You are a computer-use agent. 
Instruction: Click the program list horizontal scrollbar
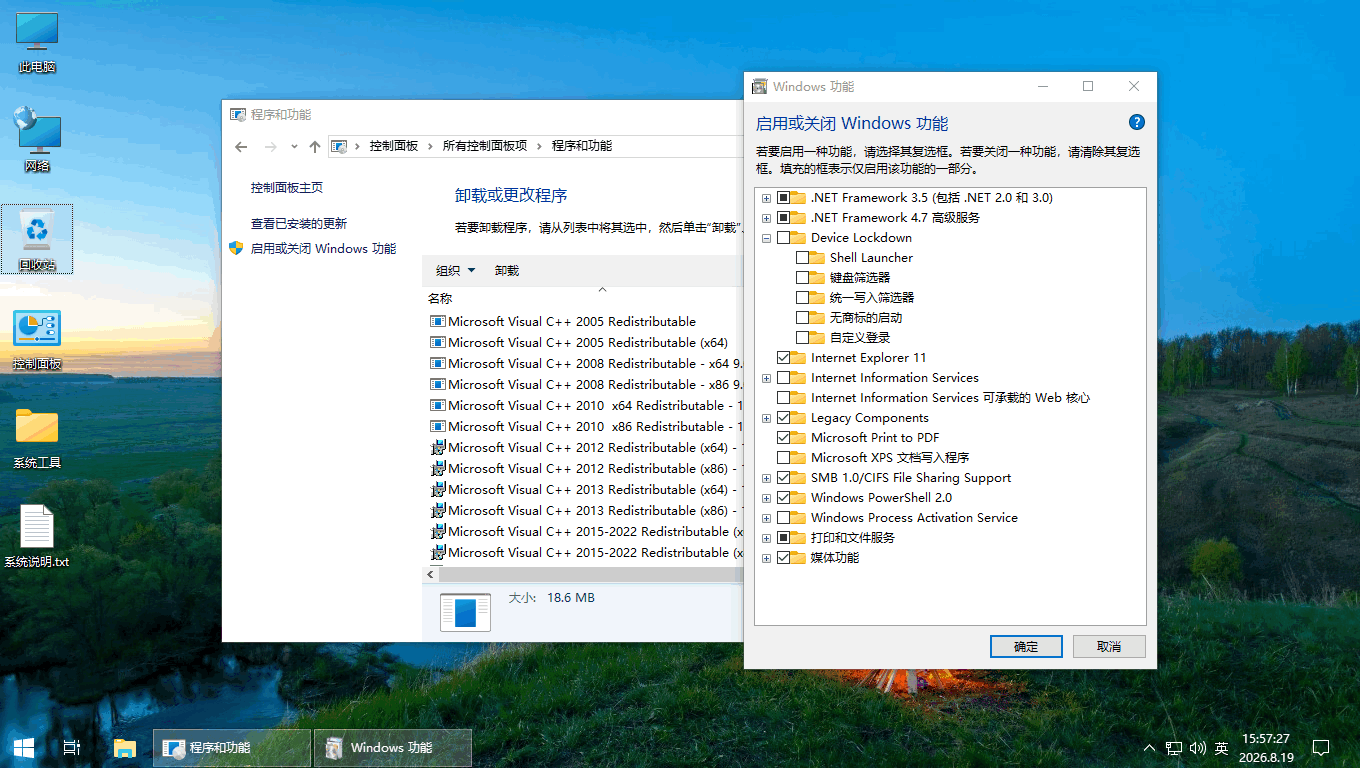[589, 574]
